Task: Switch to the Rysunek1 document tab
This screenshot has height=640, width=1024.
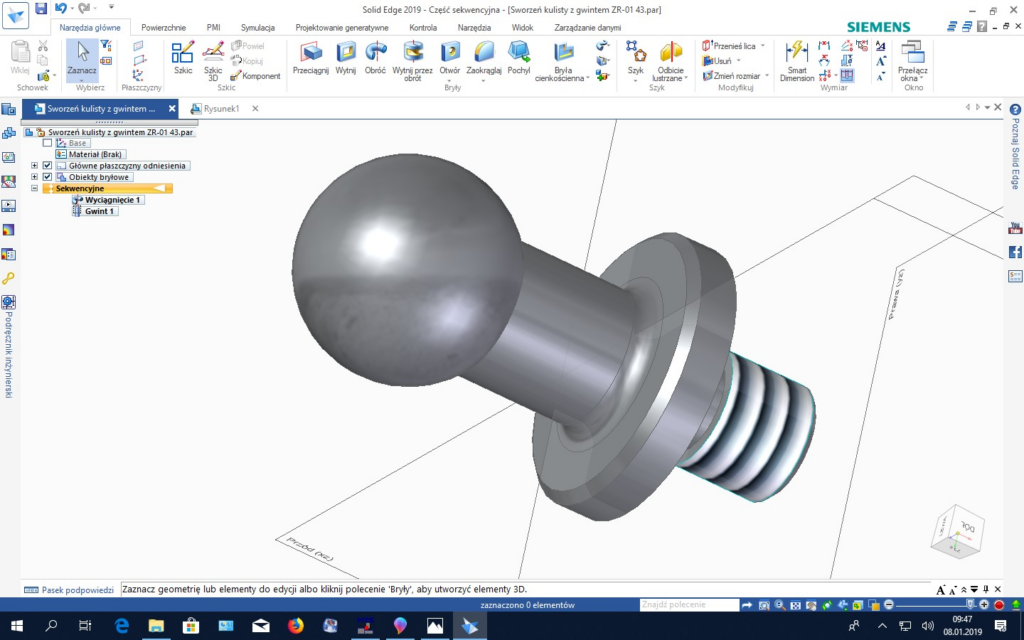Action: click(221, 108)
